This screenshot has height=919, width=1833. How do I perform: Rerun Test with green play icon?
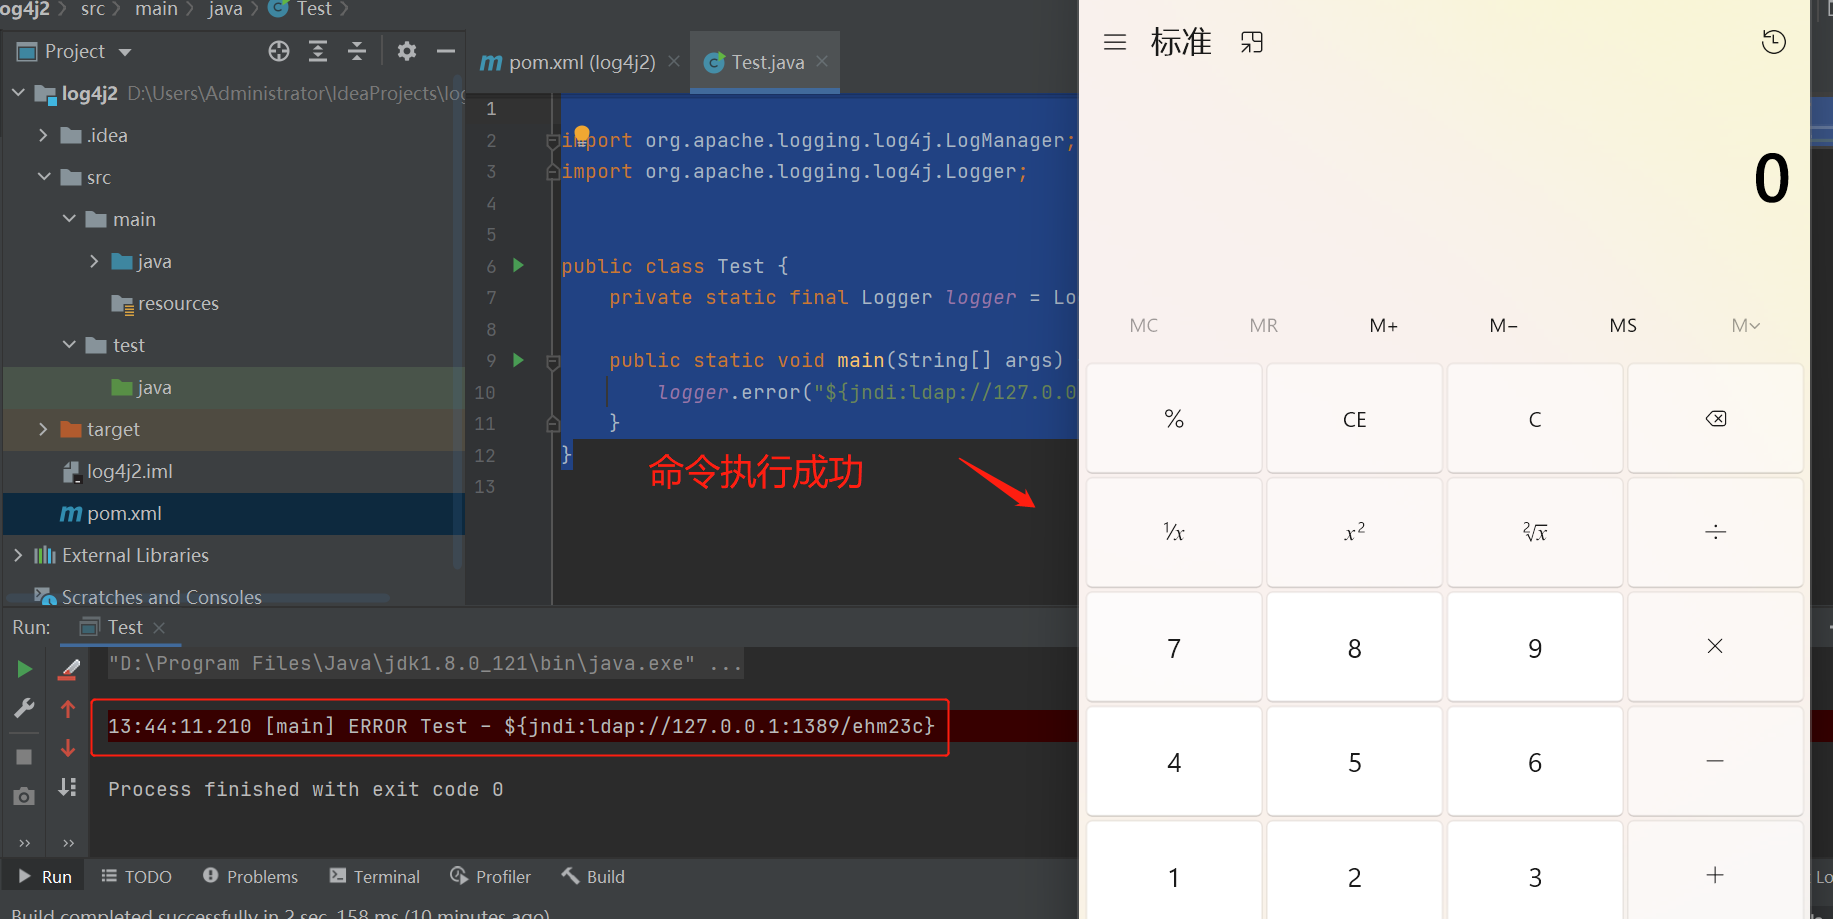(25, 669)
